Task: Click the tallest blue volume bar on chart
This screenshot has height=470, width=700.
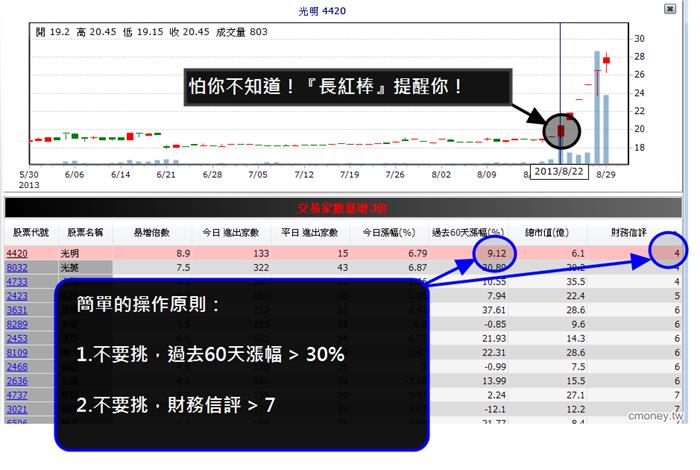Action: pos(597,108)
